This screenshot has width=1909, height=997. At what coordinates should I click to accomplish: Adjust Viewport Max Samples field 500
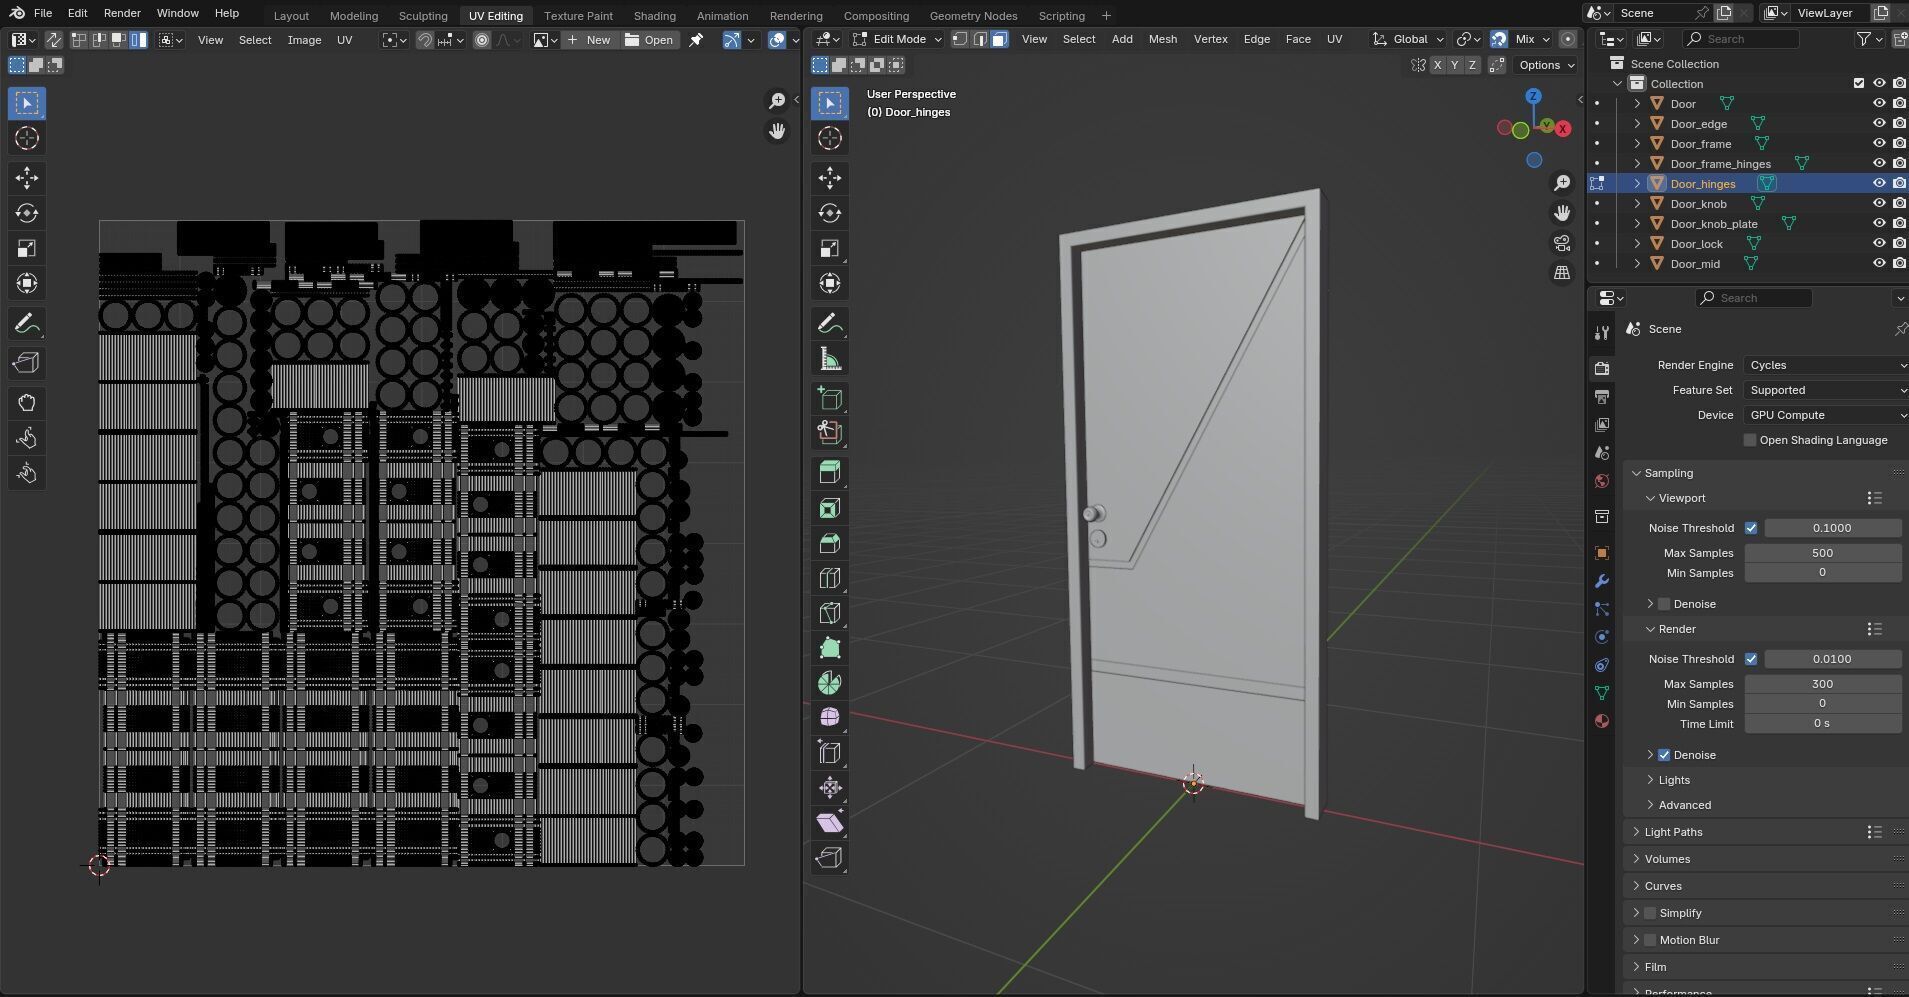tap(1822, 553)
